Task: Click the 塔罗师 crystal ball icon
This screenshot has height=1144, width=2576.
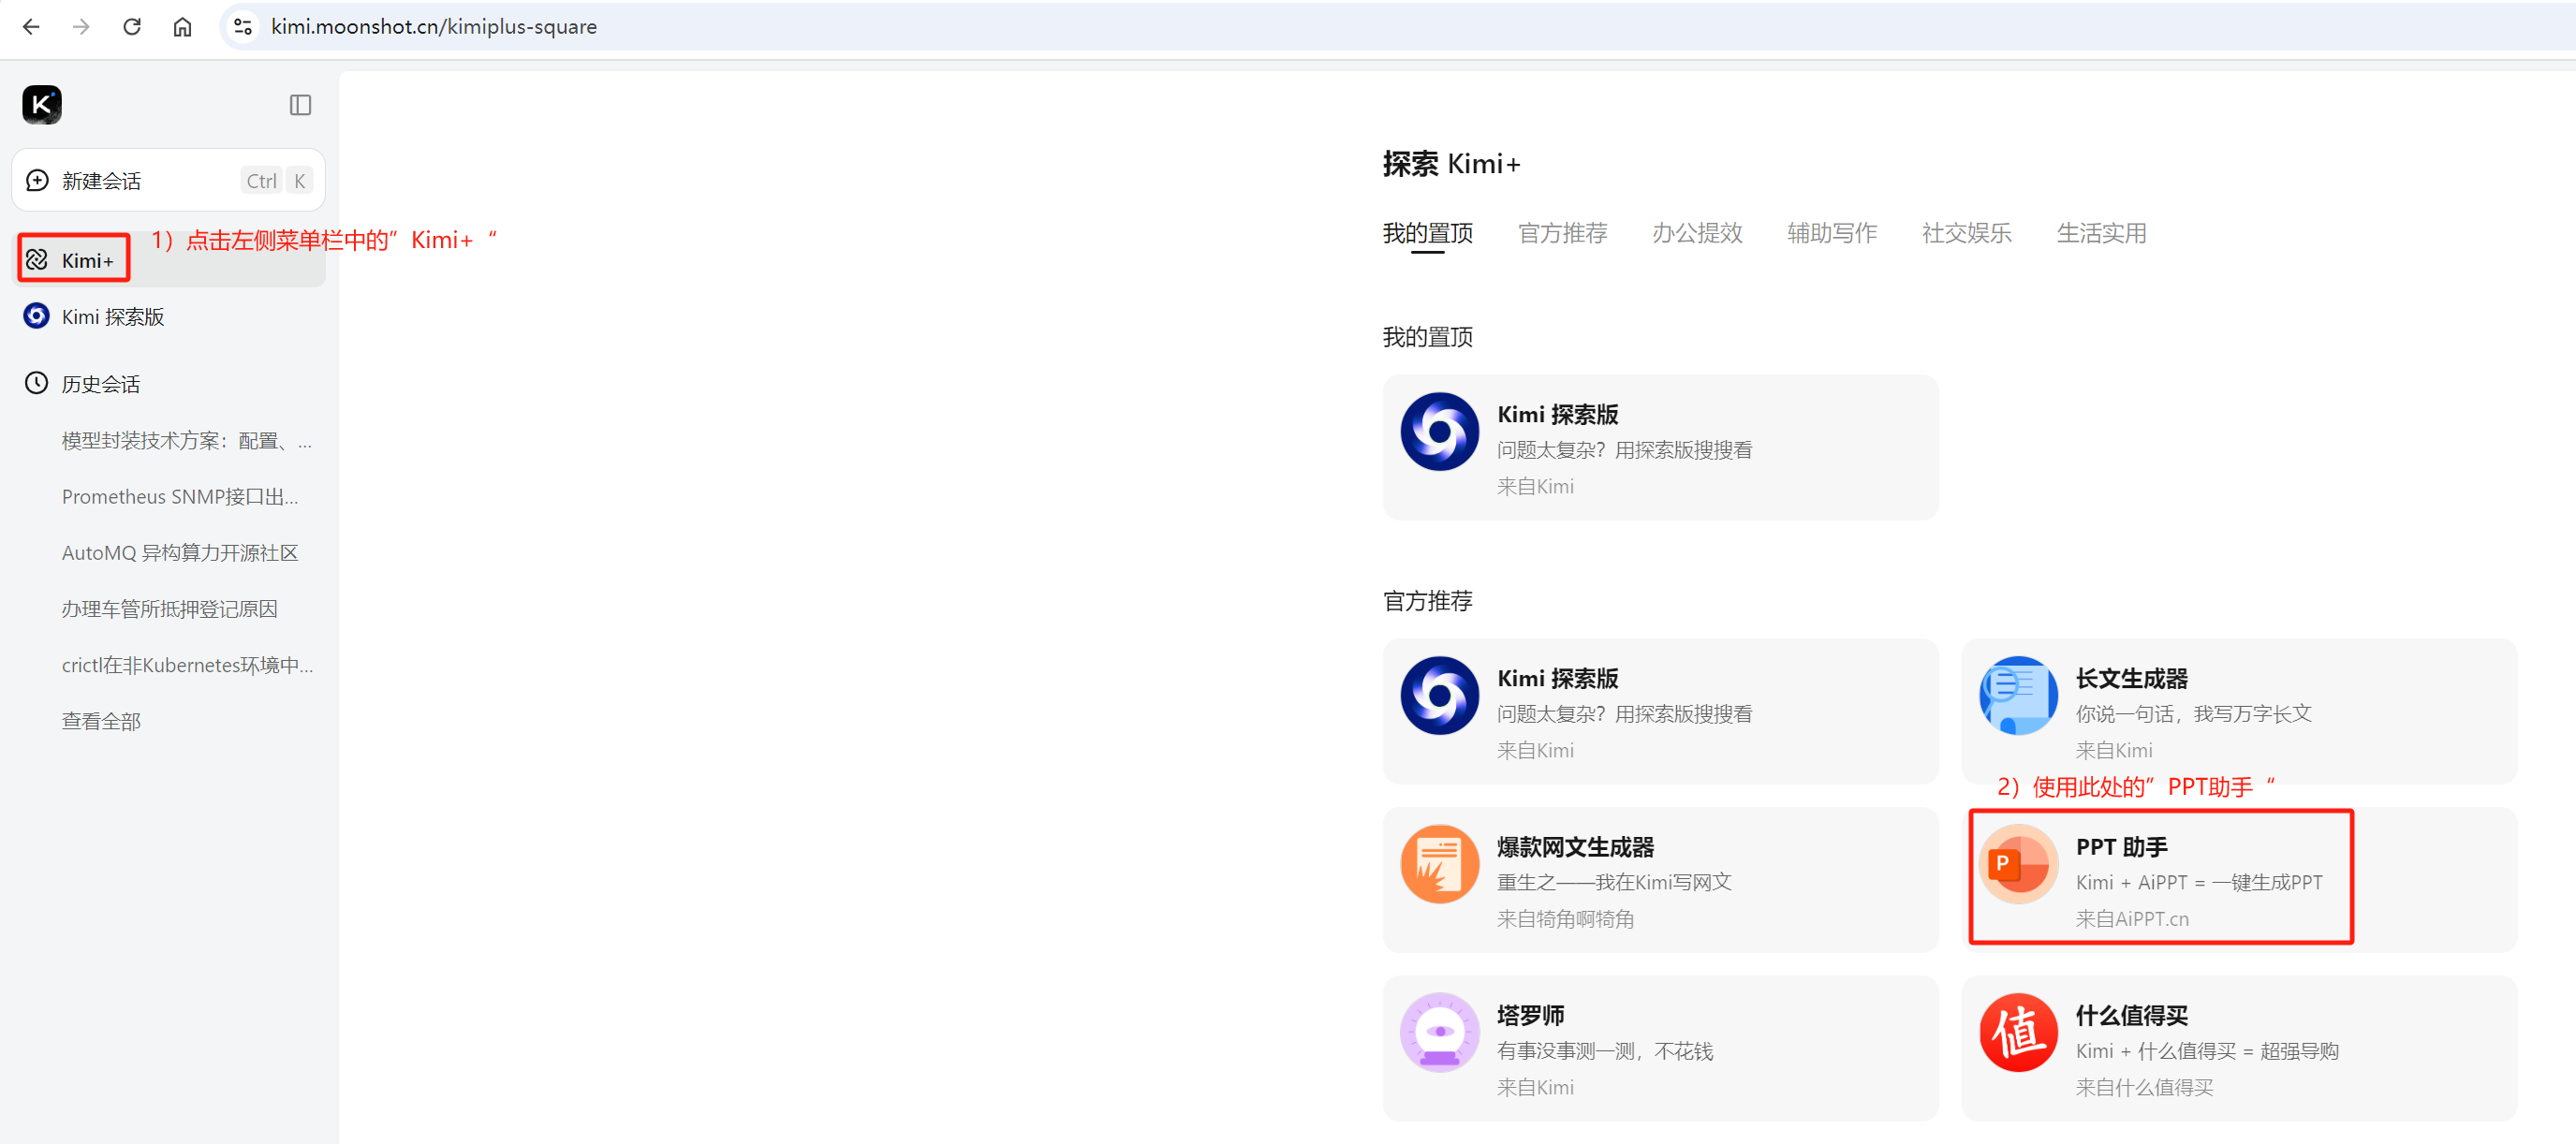Action: tap(1439, 1032)
